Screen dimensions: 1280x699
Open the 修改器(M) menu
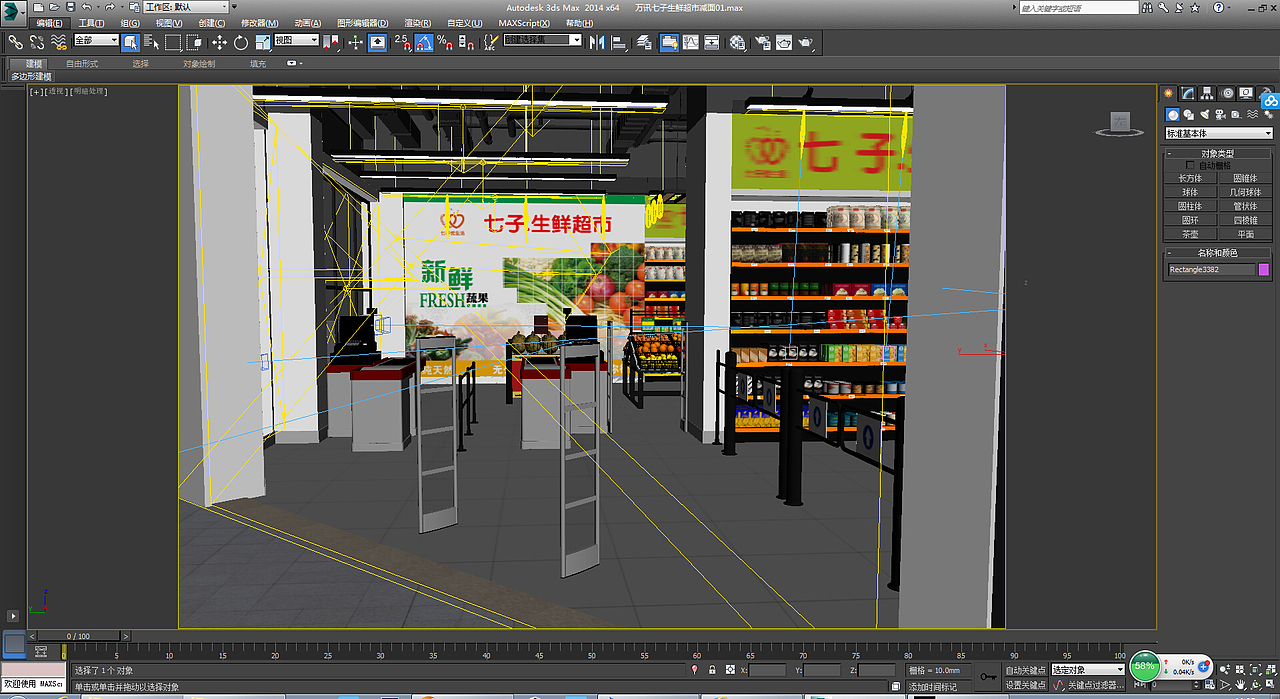260,23
